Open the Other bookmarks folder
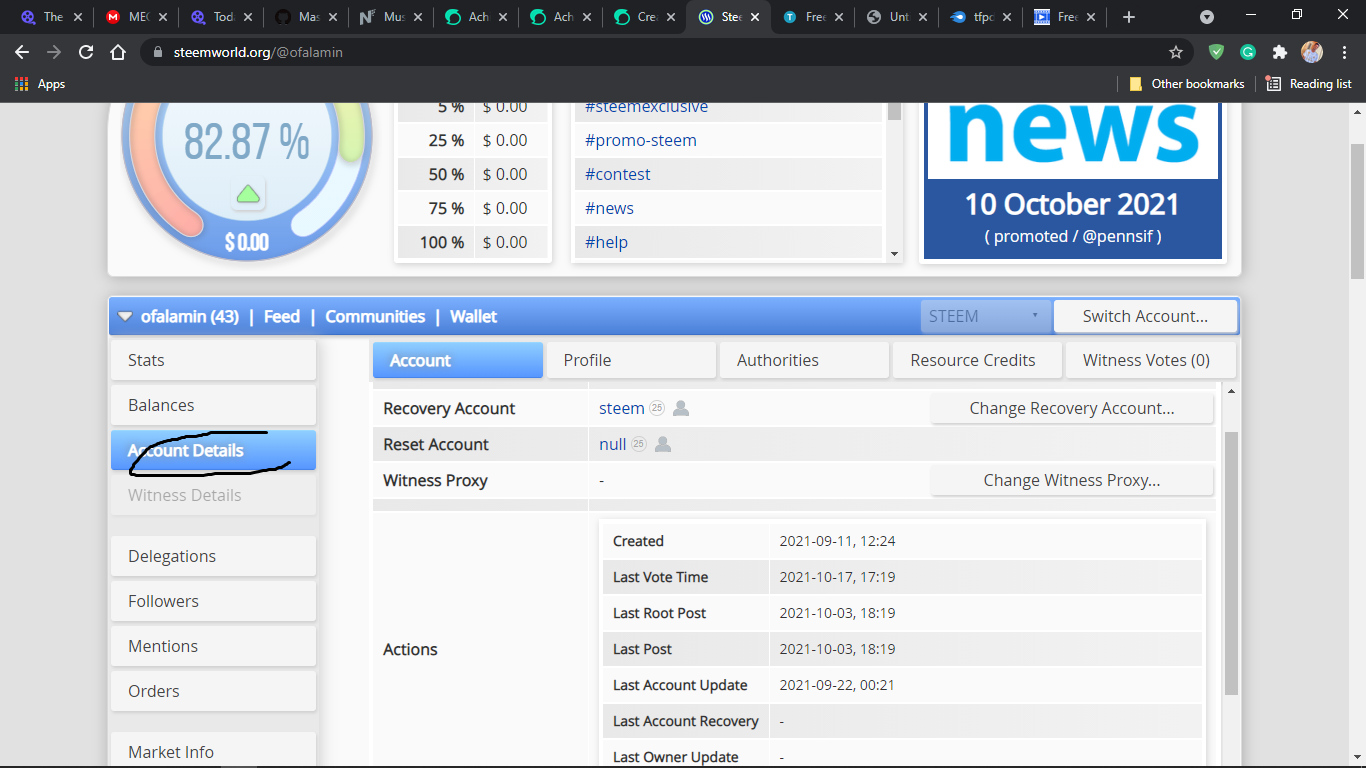 coord(1187,84)
